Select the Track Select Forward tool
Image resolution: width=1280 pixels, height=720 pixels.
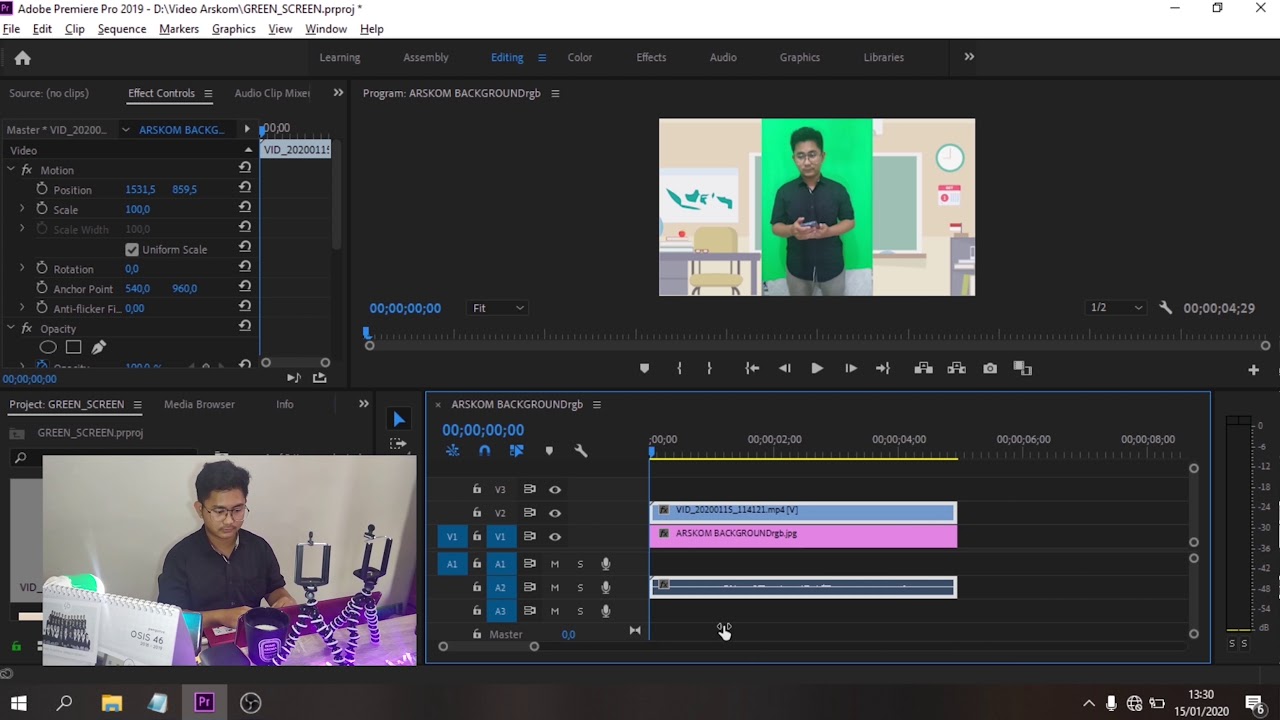pyautogui.click(x=399, y=443)
